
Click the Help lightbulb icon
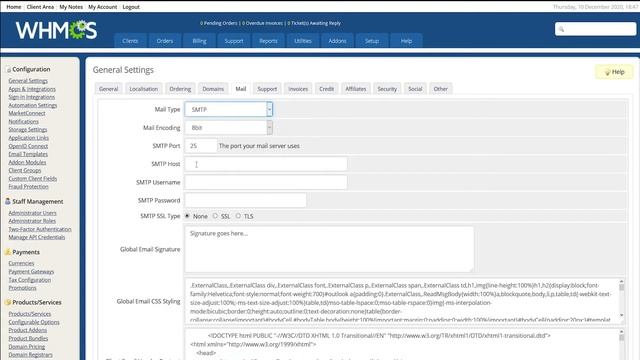pyautogui.click(x=607, y=72)
